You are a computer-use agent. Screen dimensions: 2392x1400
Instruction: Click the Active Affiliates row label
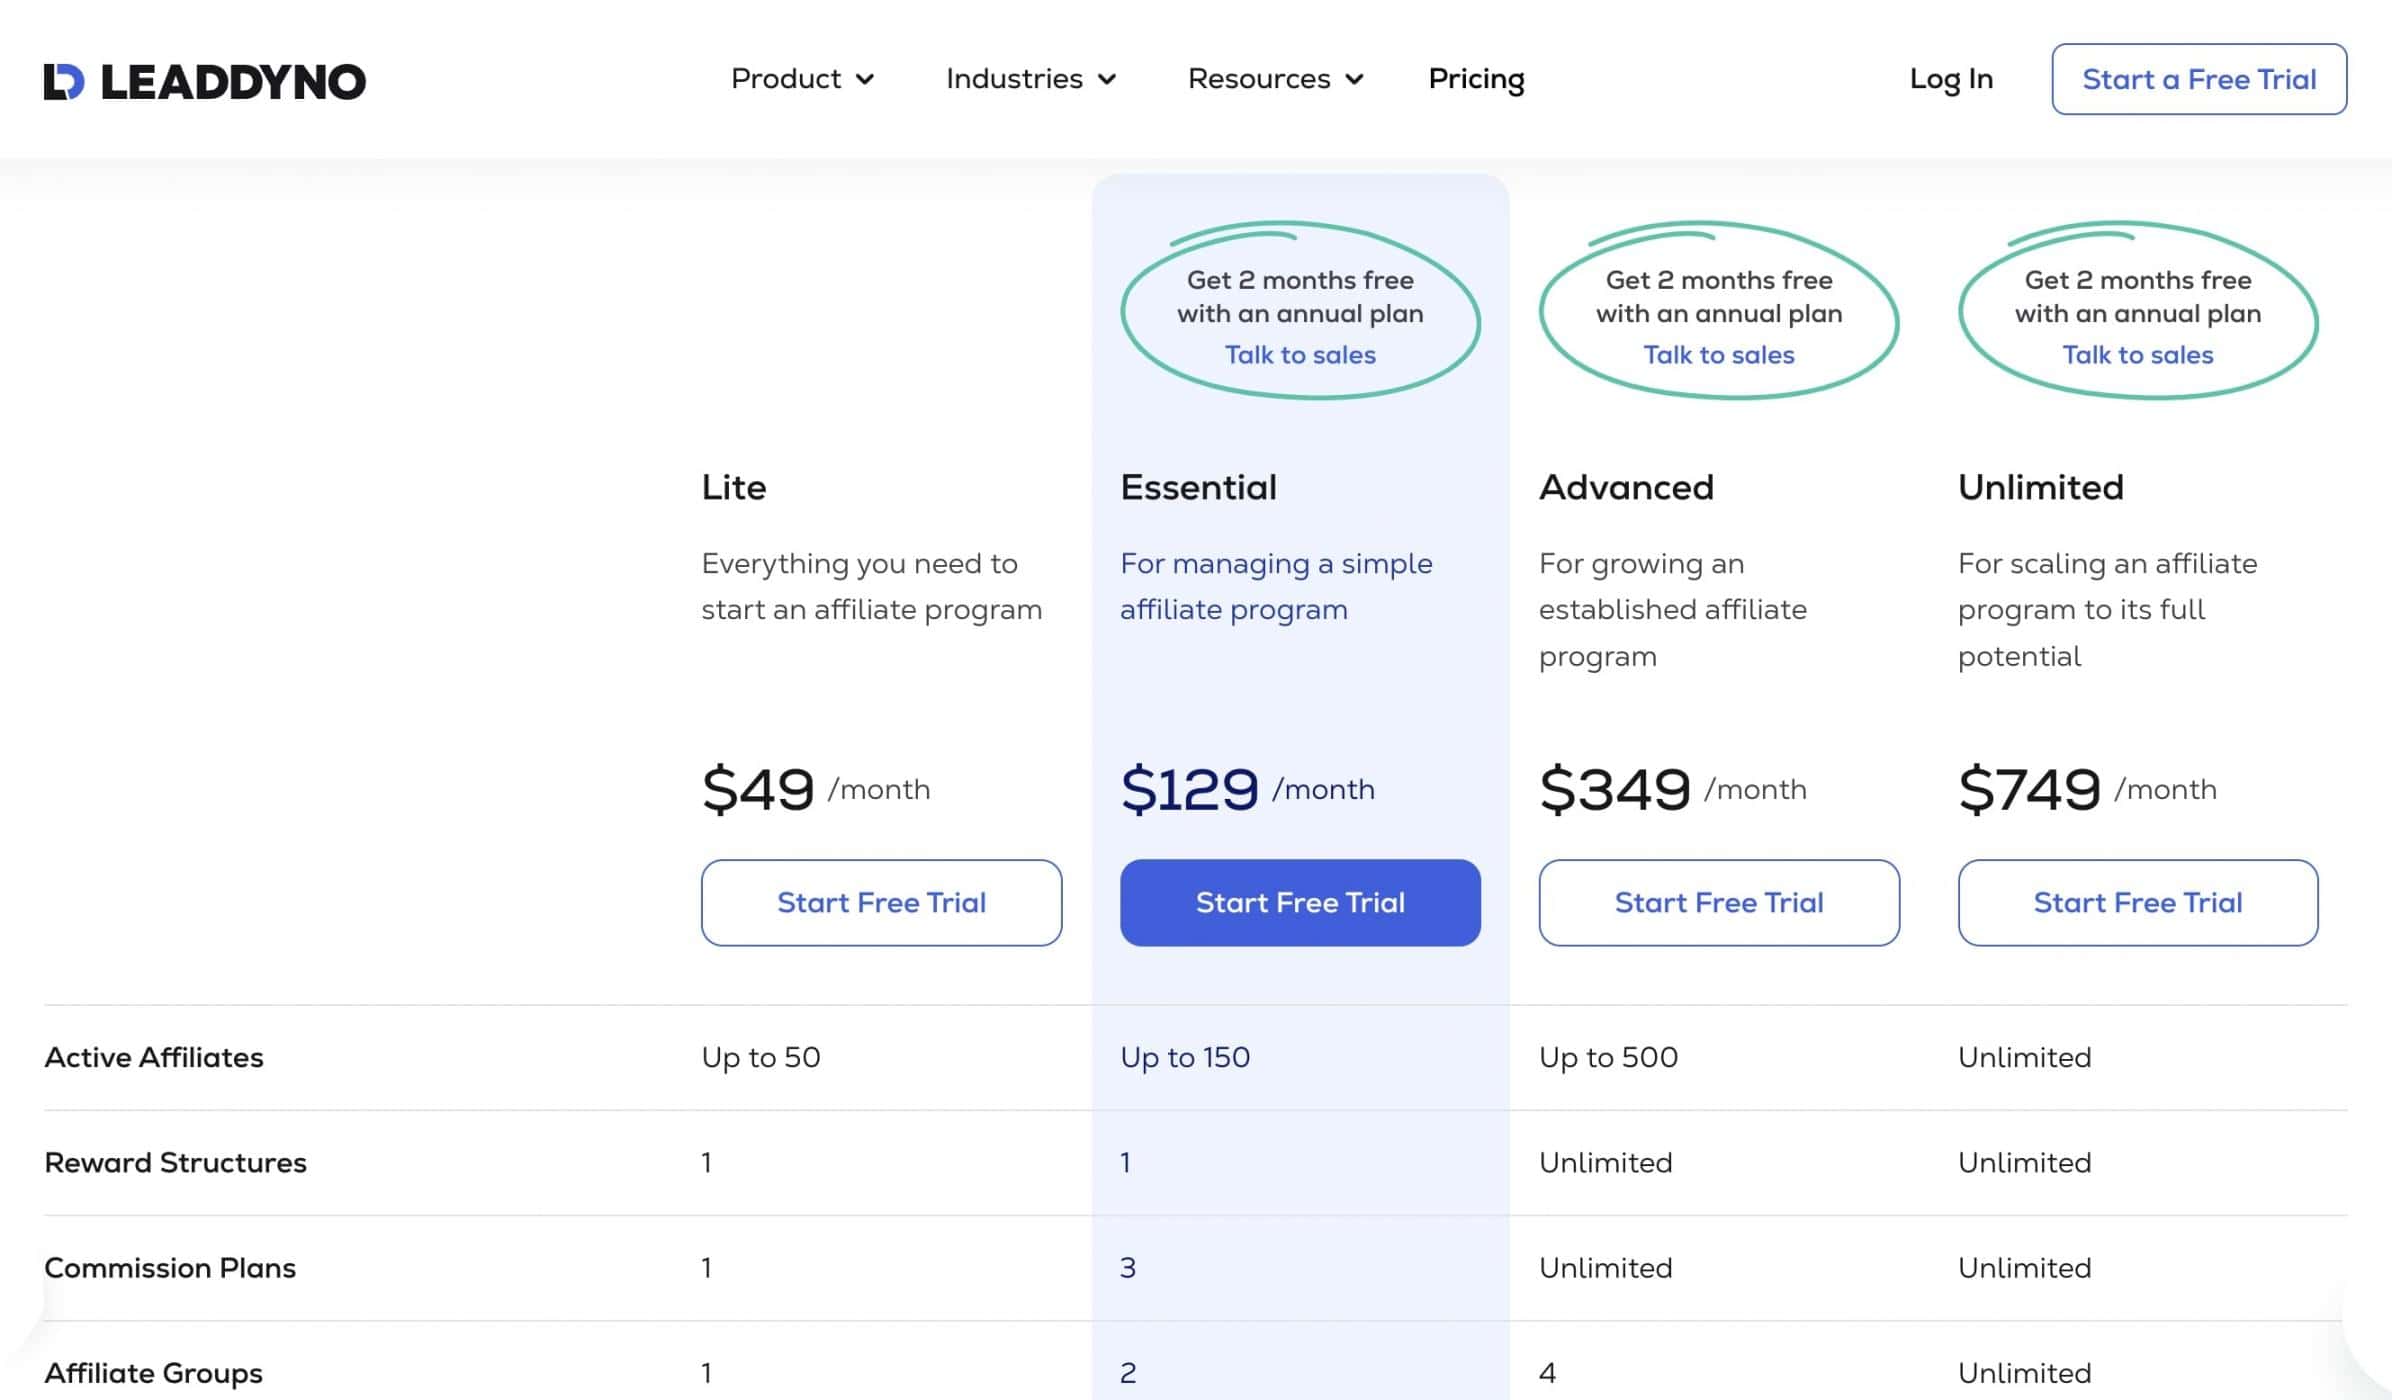[154, 1057]
